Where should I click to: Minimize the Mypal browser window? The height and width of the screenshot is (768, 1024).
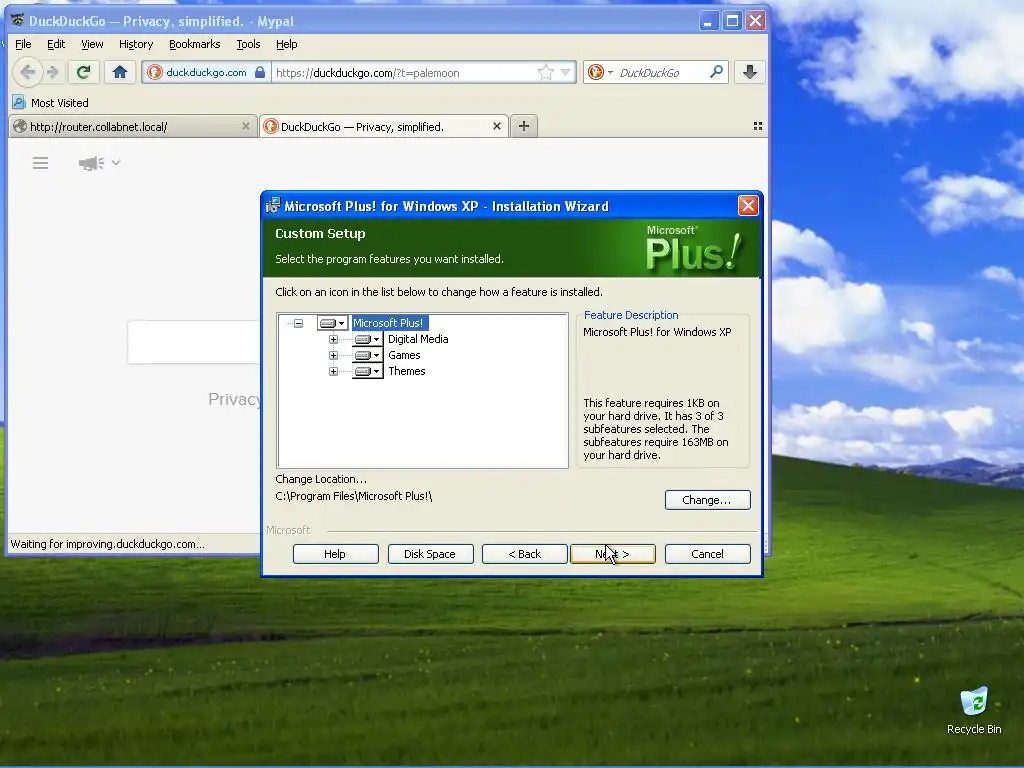click(708, 21)
